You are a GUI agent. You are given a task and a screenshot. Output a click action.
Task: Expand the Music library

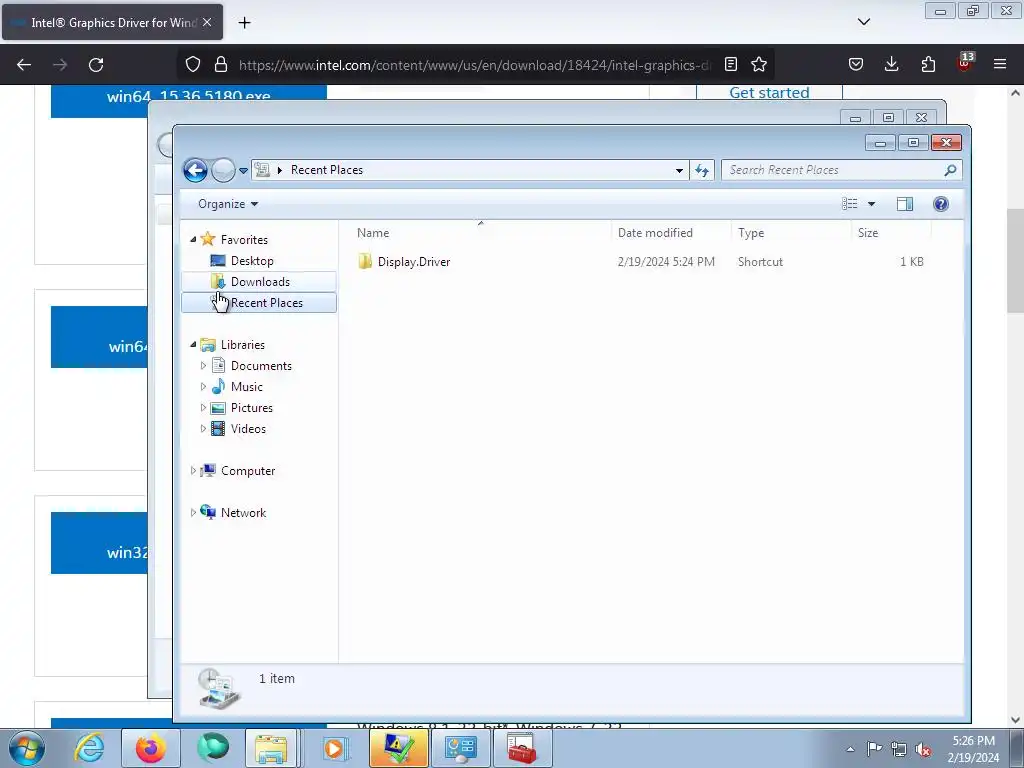tap(203, 387)
